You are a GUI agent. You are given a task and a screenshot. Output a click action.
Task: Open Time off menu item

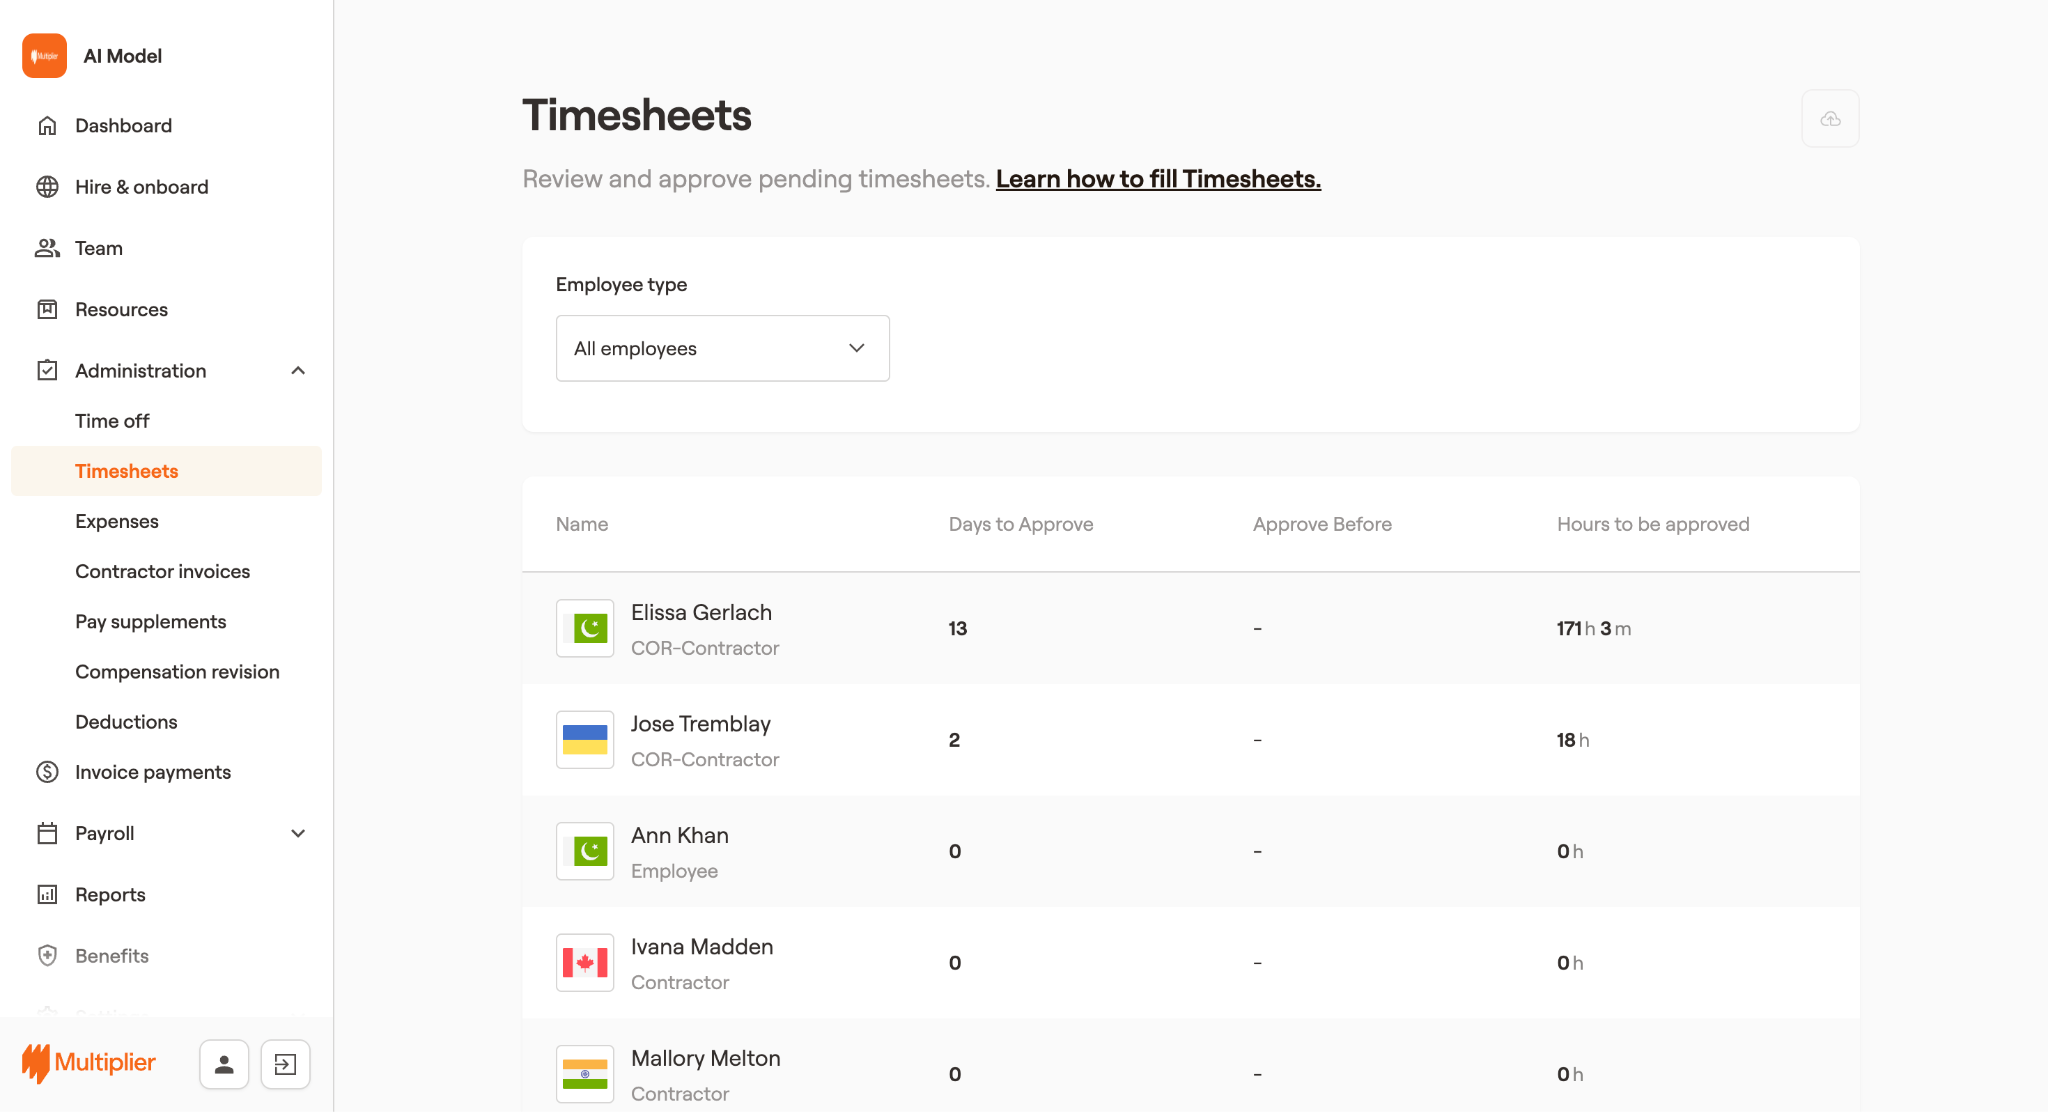coord(112,421)
